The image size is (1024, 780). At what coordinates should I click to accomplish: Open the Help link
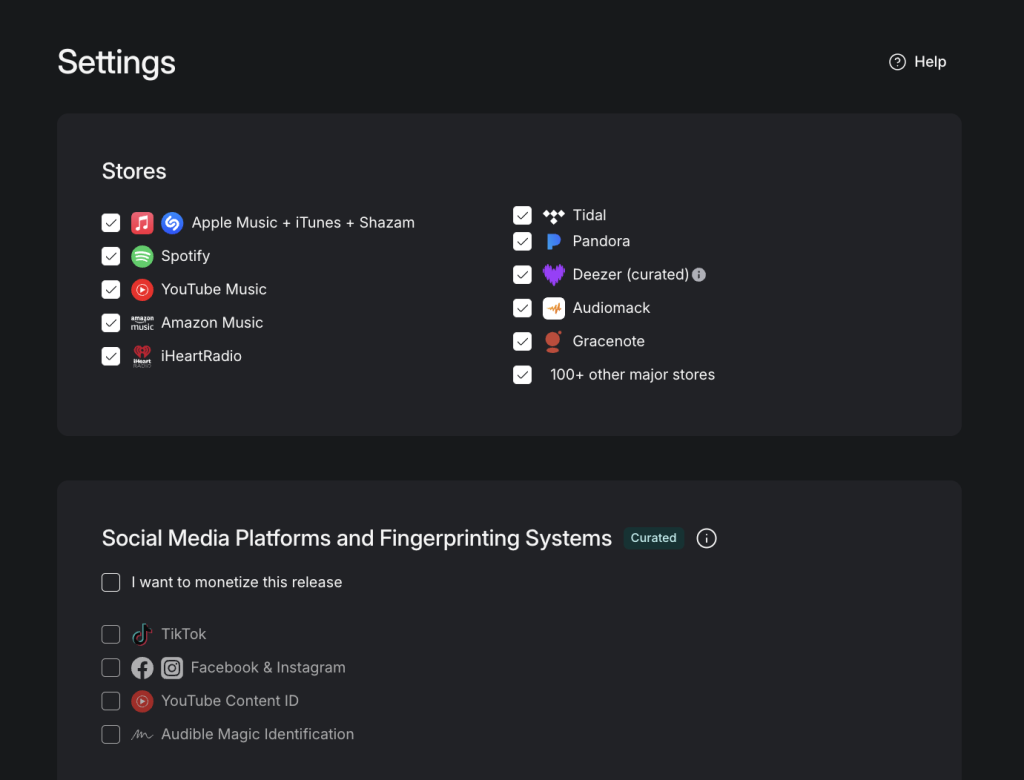918,62
